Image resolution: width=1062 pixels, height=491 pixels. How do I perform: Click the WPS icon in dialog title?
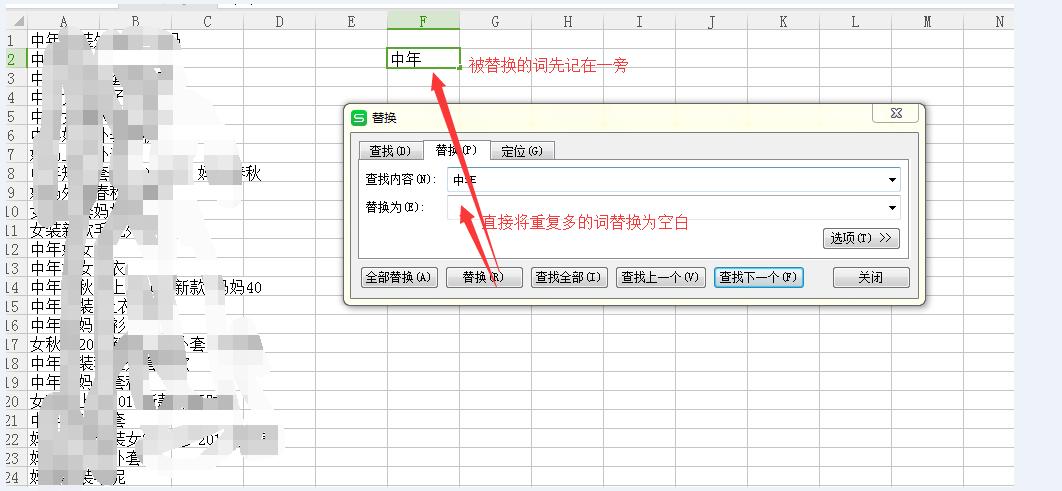[x=359, y=118]
